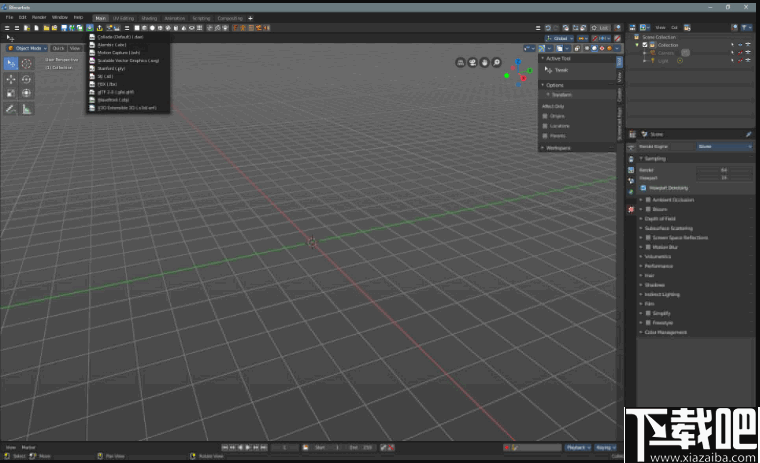The image size is (760, 463).
Task: Click the Import download icon in top toolbar
Action: point(90,28)
